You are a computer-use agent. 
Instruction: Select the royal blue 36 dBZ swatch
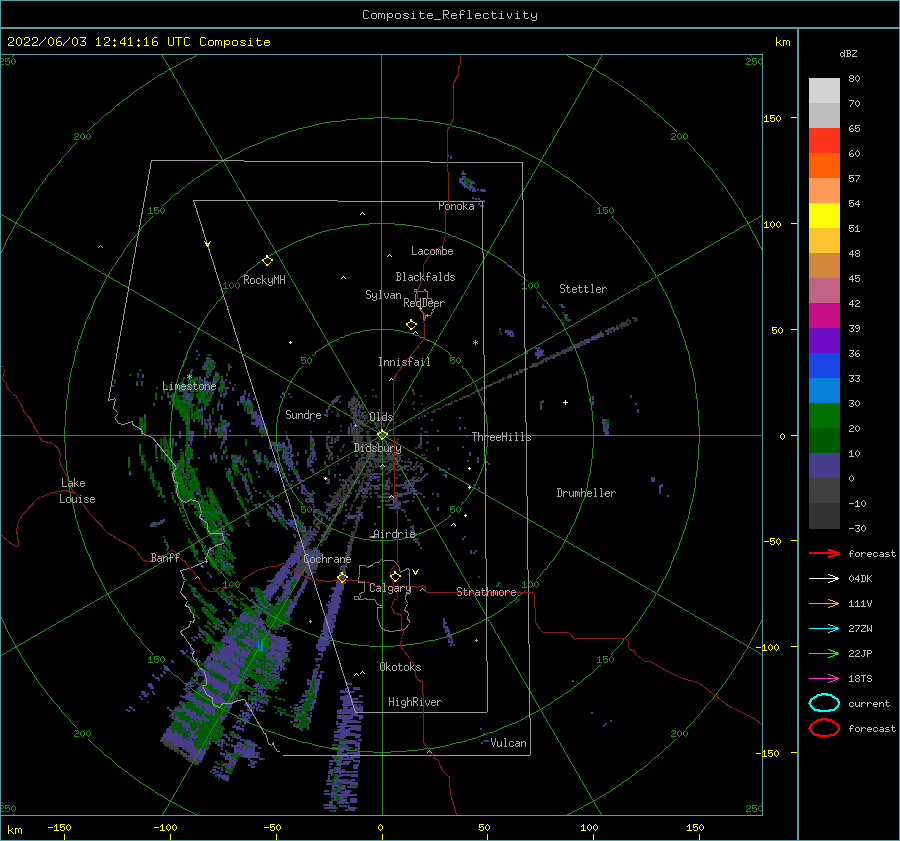click(824, 366)
